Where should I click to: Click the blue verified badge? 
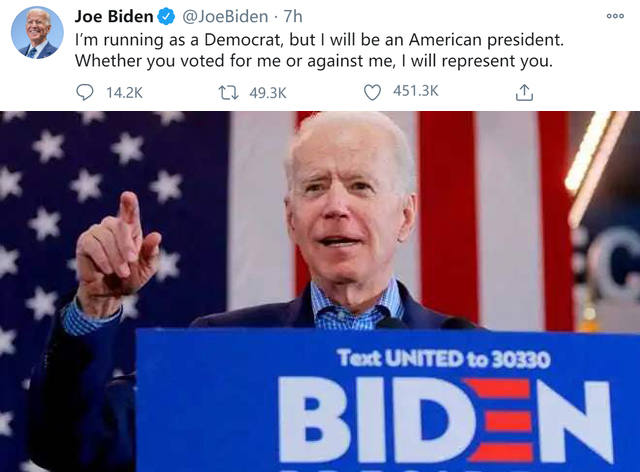167,17
